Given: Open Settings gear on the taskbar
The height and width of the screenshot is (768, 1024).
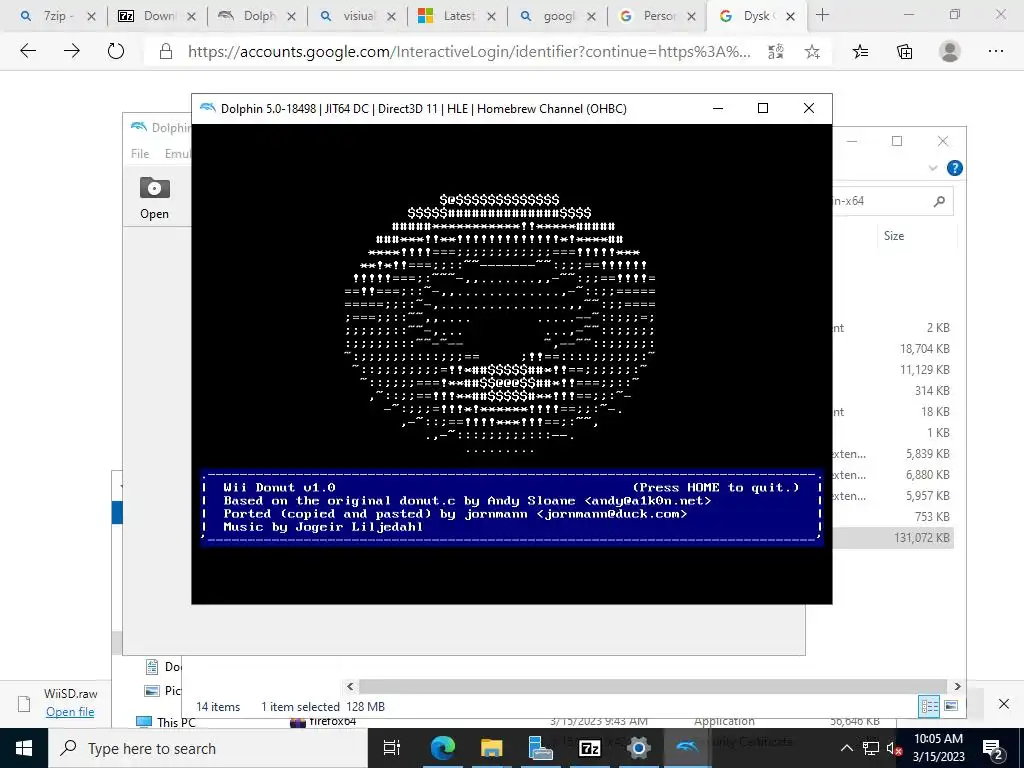Looking at the screenshot, I should coord(639,748).
